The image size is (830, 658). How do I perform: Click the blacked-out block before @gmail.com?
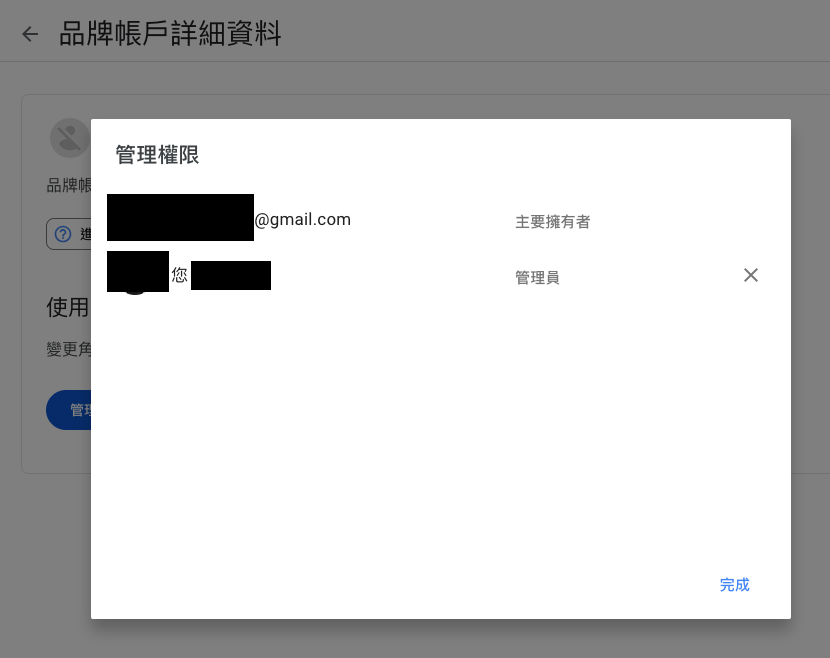coord(181,218)
